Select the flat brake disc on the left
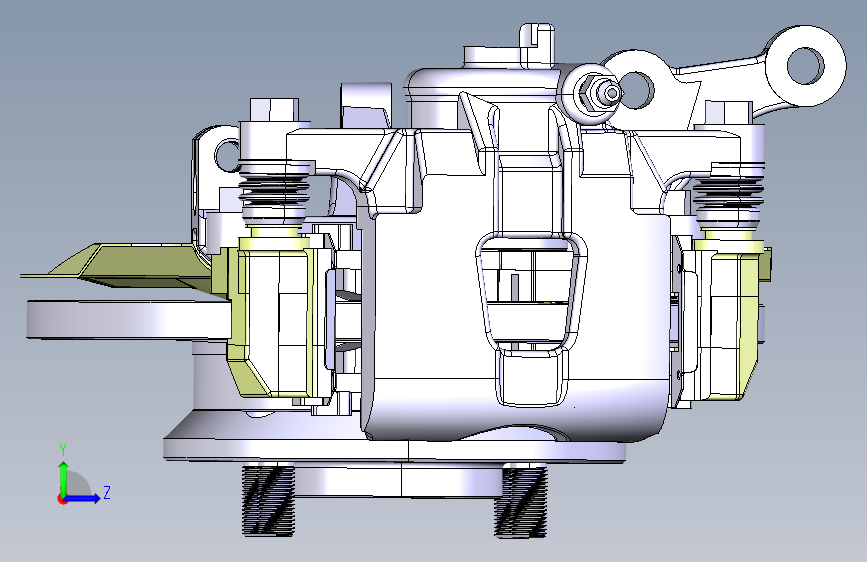This screenshot has height=562, width=867. [128, 319]
